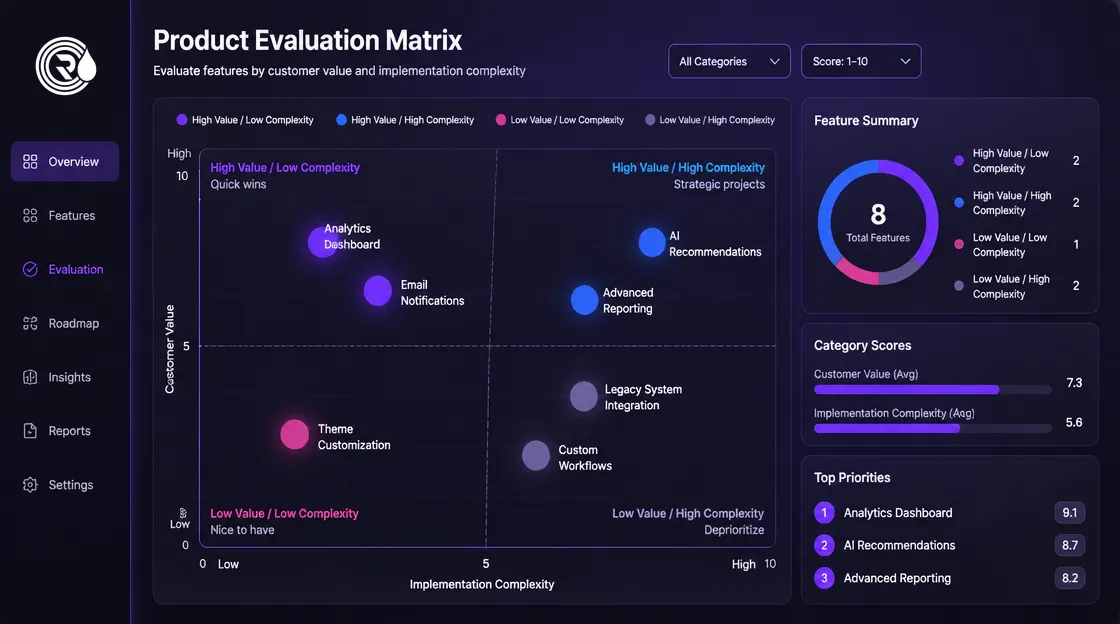Toggle Low Value / Low Complexity legend swatch

point(501,120)
